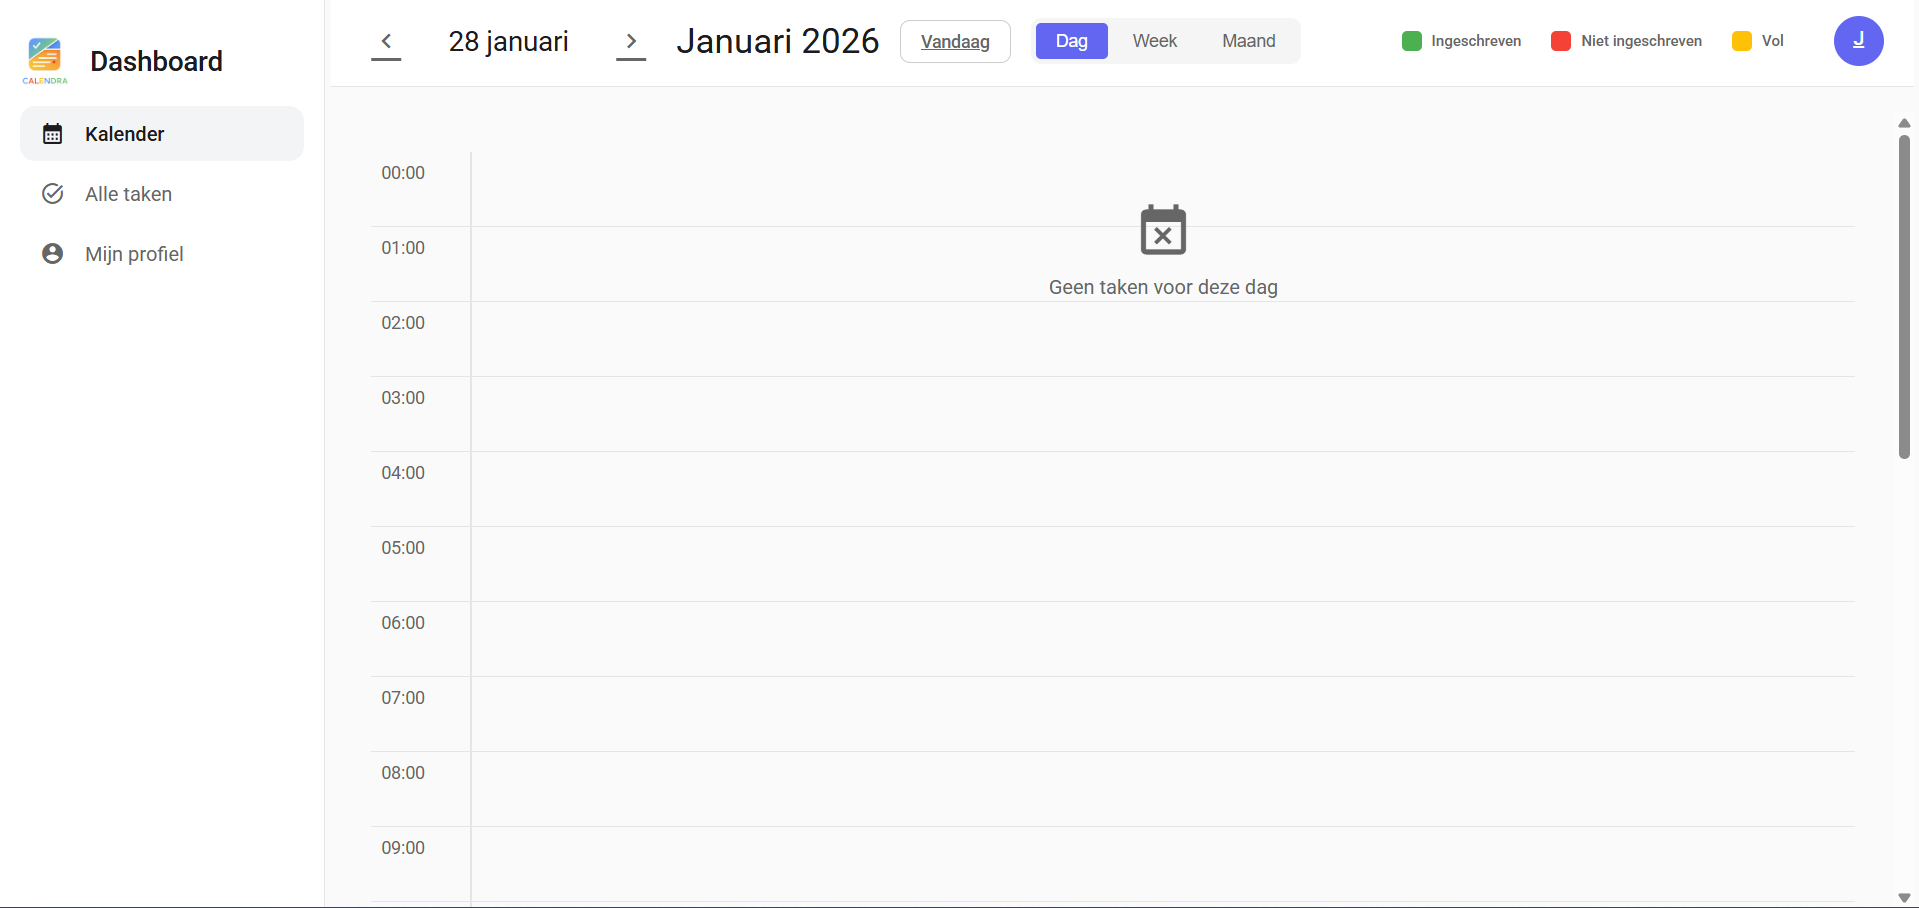Viewport: 1919px width, 908px height.
Task: Go to next day with right chevron
Action: 631,41
